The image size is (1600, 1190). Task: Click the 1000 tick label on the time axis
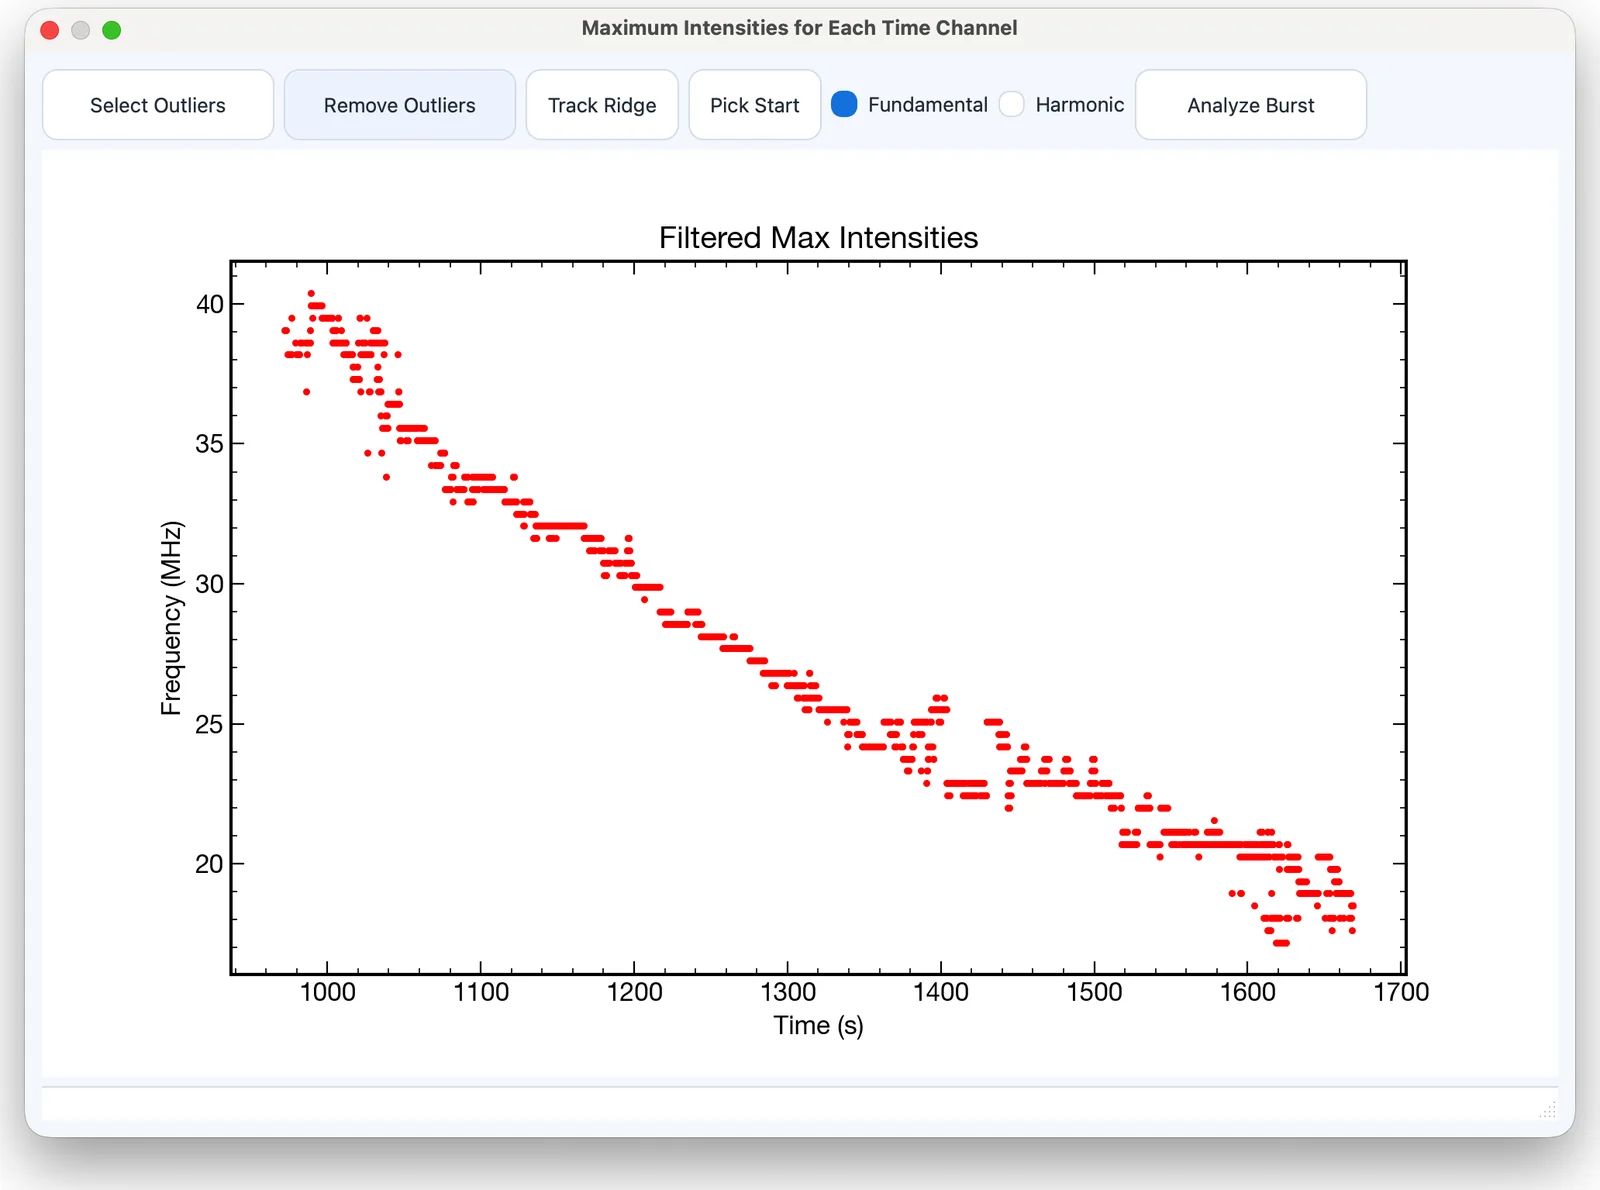click(x=328, y=992)
